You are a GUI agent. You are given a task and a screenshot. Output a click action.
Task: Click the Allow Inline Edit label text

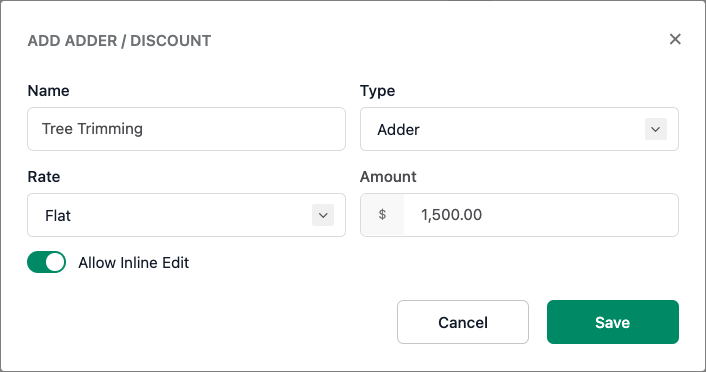point(134,263)
